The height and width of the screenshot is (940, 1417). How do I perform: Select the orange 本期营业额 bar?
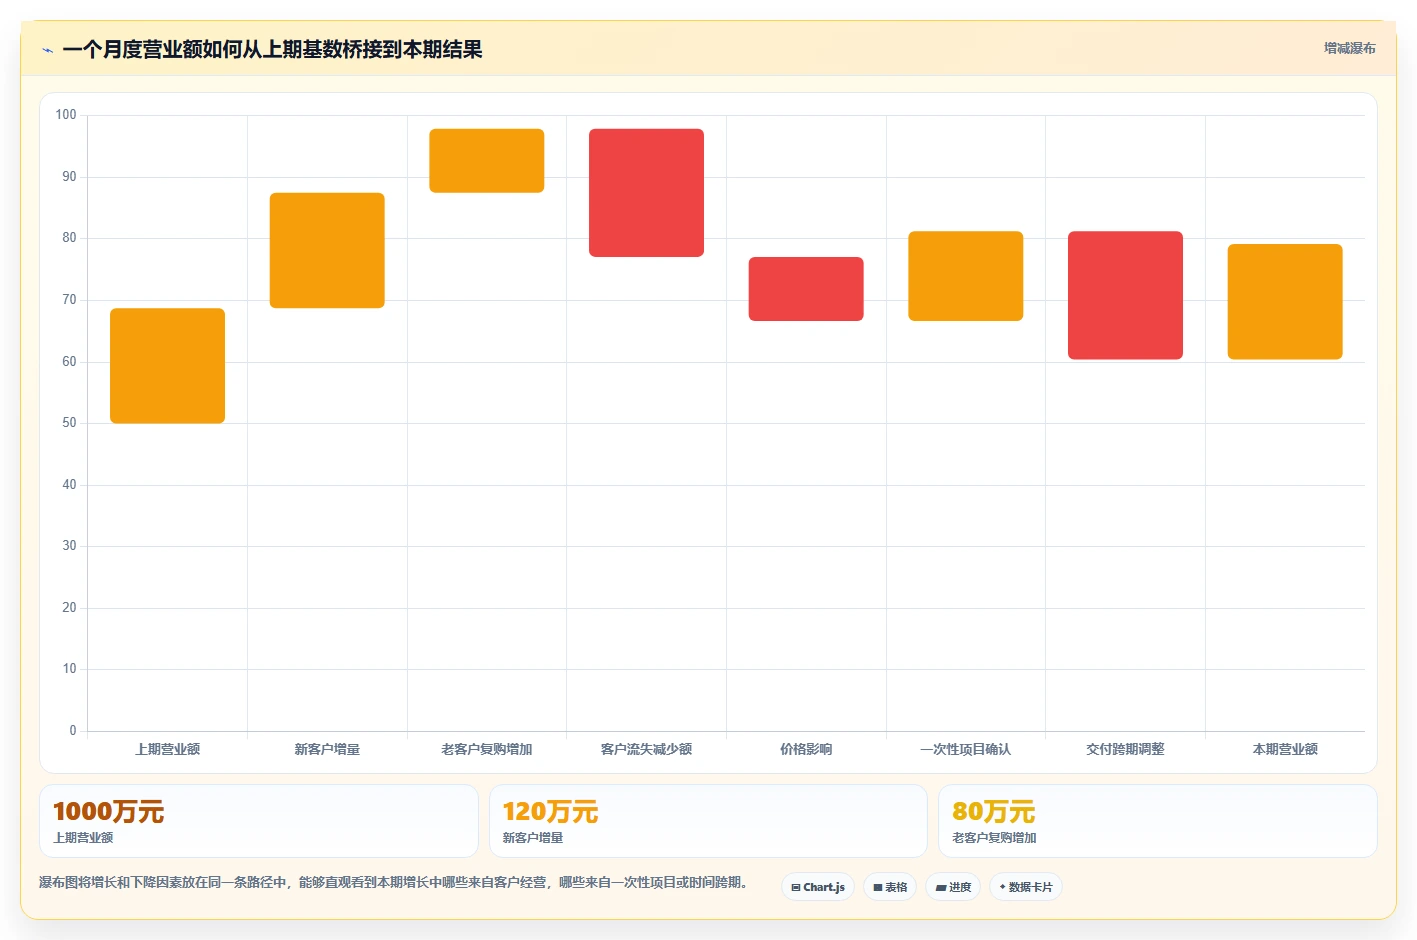(1285, 302)
